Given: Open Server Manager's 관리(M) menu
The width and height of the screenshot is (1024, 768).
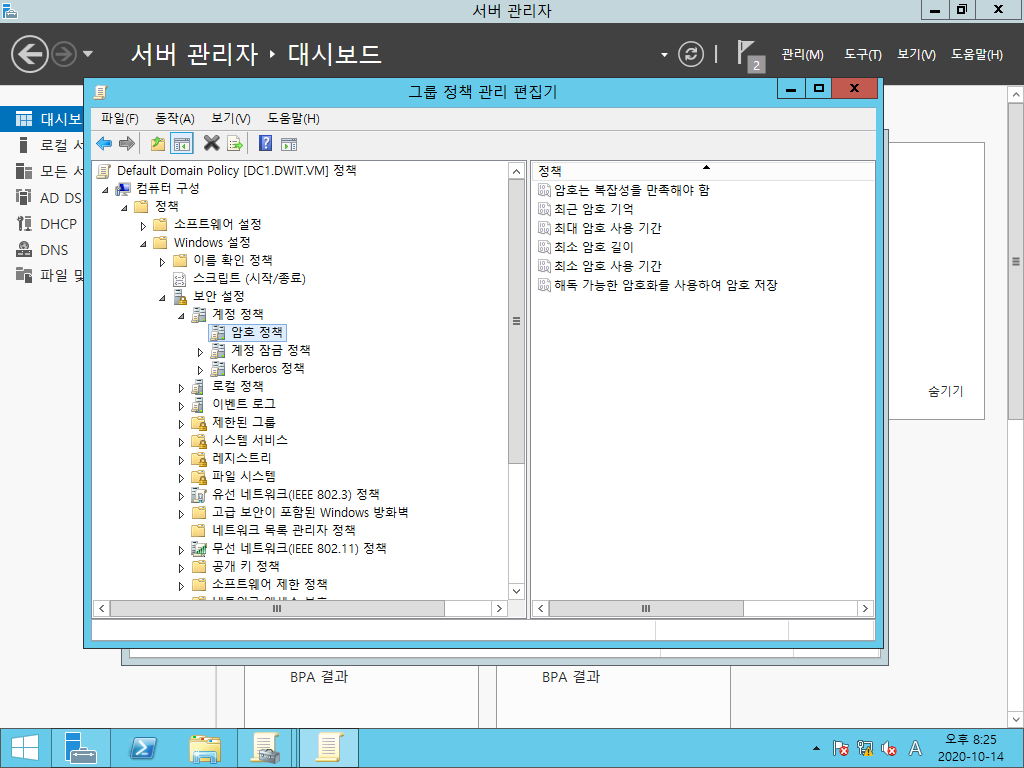Looking at the screenshot, I should 803,54.
